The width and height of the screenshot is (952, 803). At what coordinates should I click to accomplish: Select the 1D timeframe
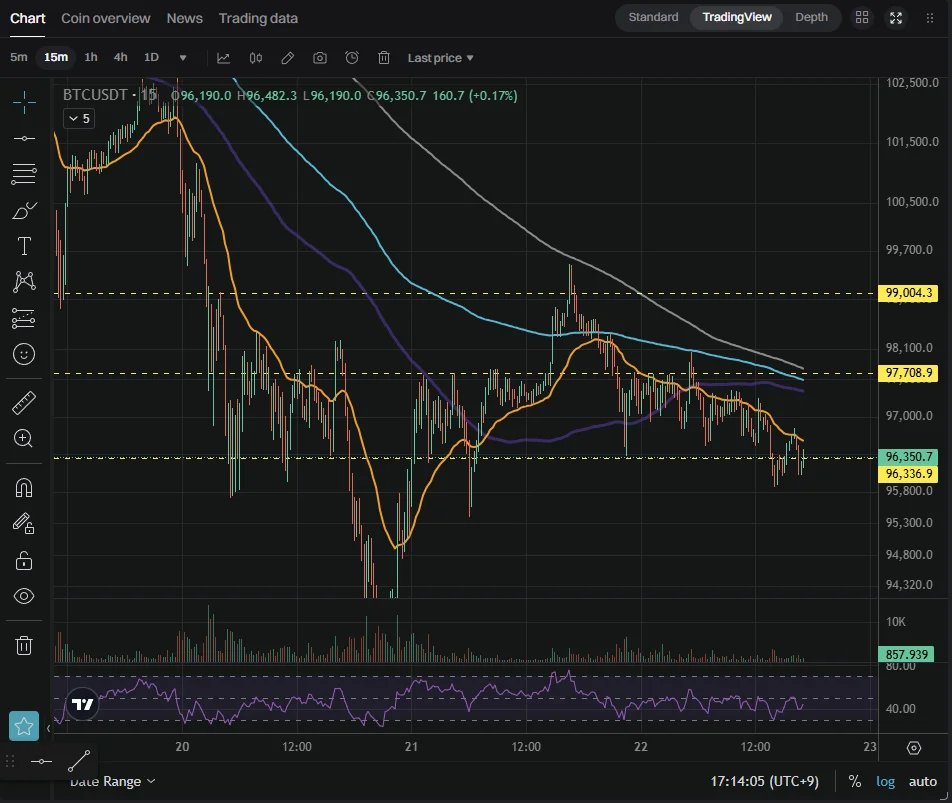[151, 57]
